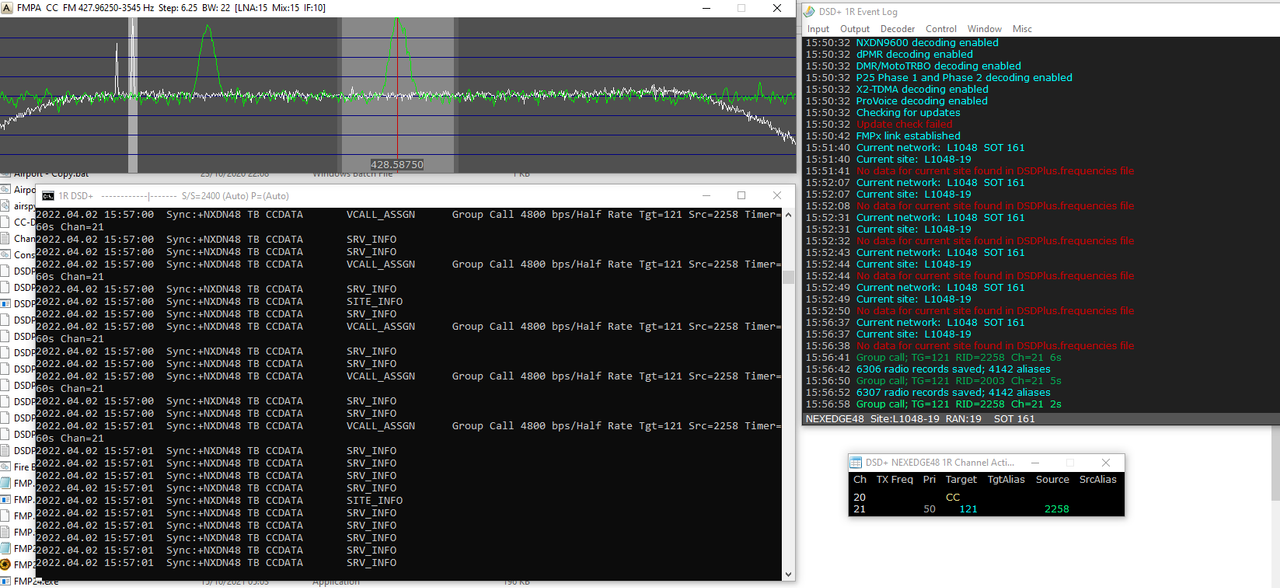Click the 'TX Freq' column header

click(894, 480)
